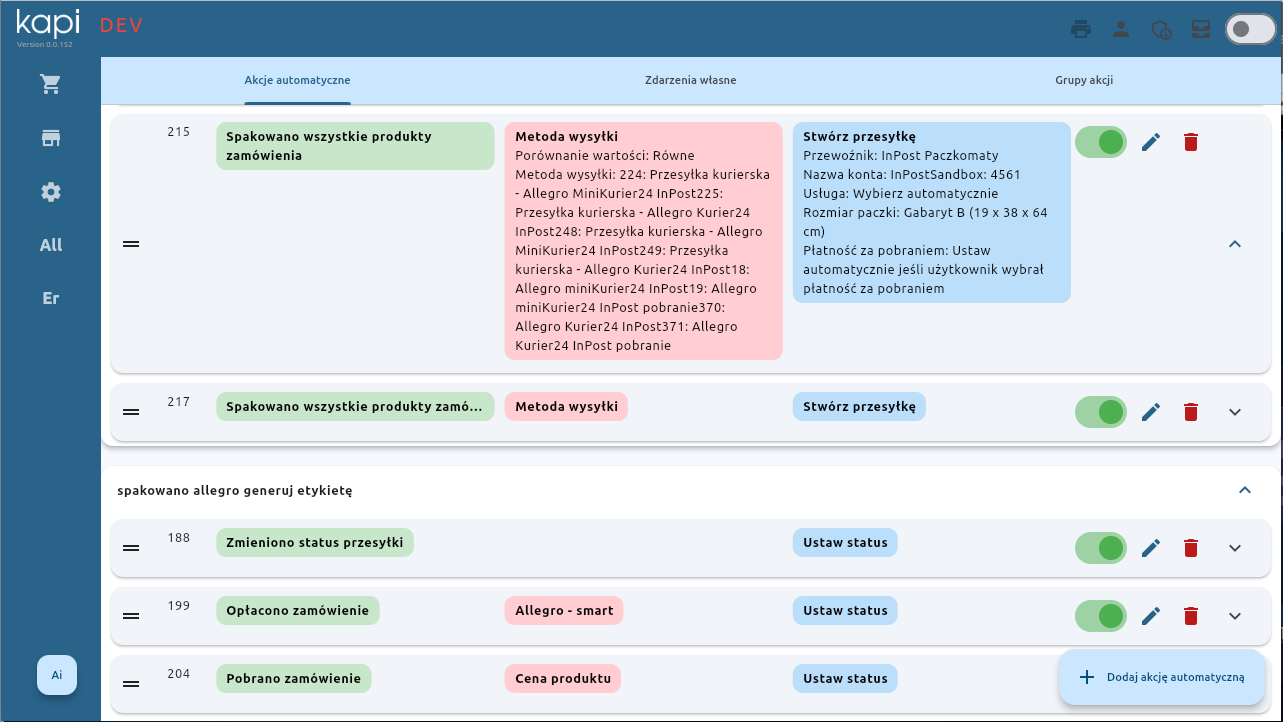Turn off action 188 switch

(1101, 548)
